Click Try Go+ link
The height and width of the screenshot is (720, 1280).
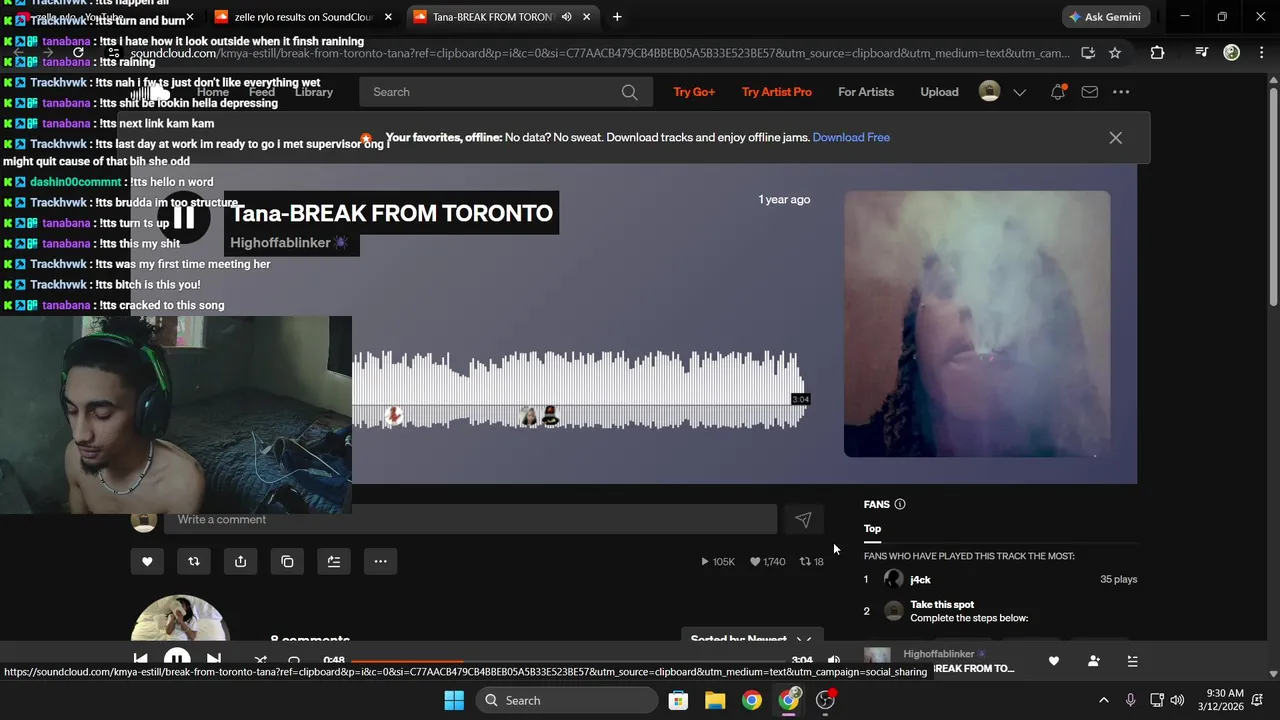point(694,92)
